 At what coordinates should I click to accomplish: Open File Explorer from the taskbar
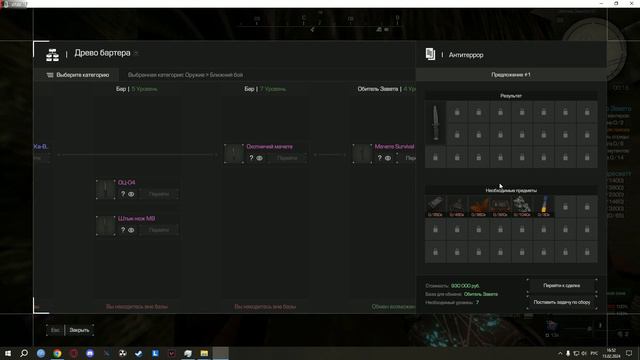(204, 353)
